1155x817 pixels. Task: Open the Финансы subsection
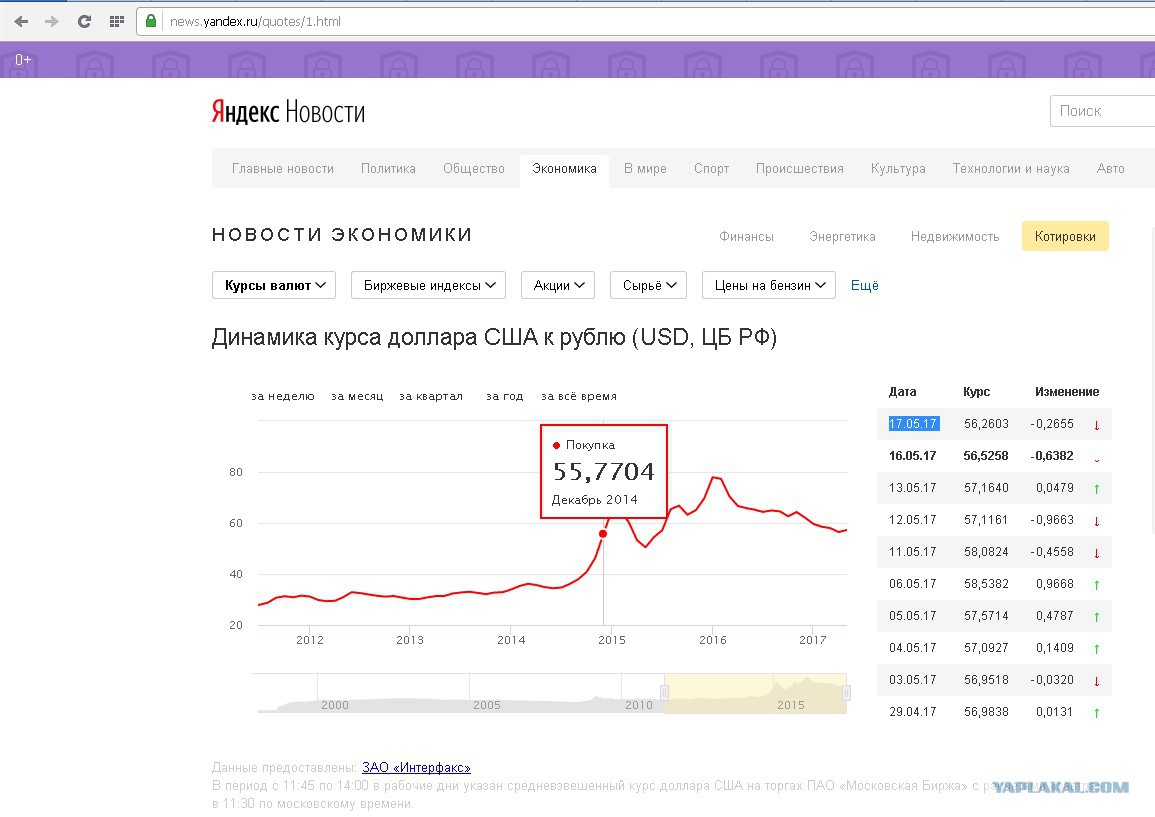pos(746,236)
